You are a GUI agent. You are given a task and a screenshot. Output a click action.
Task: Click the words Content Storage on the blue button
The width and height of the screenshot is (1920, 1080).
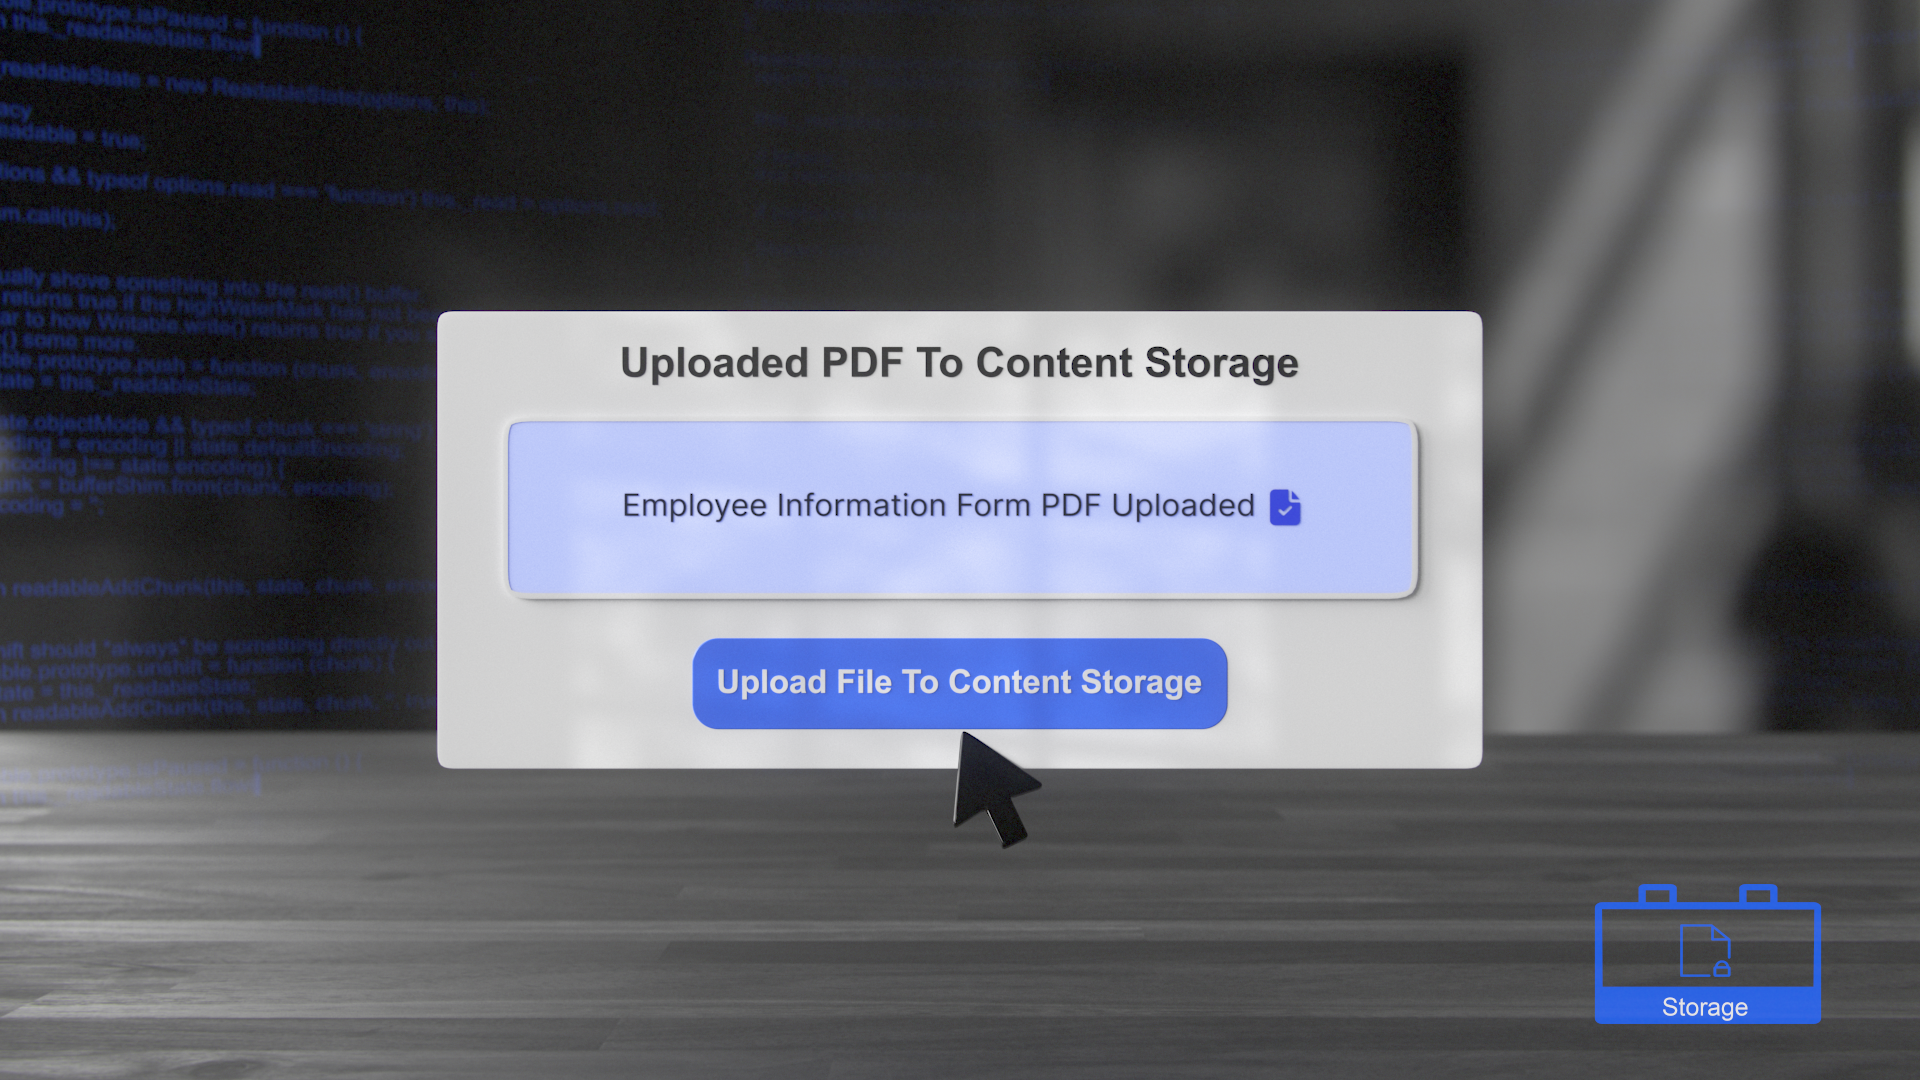(x=1075, y=682)
